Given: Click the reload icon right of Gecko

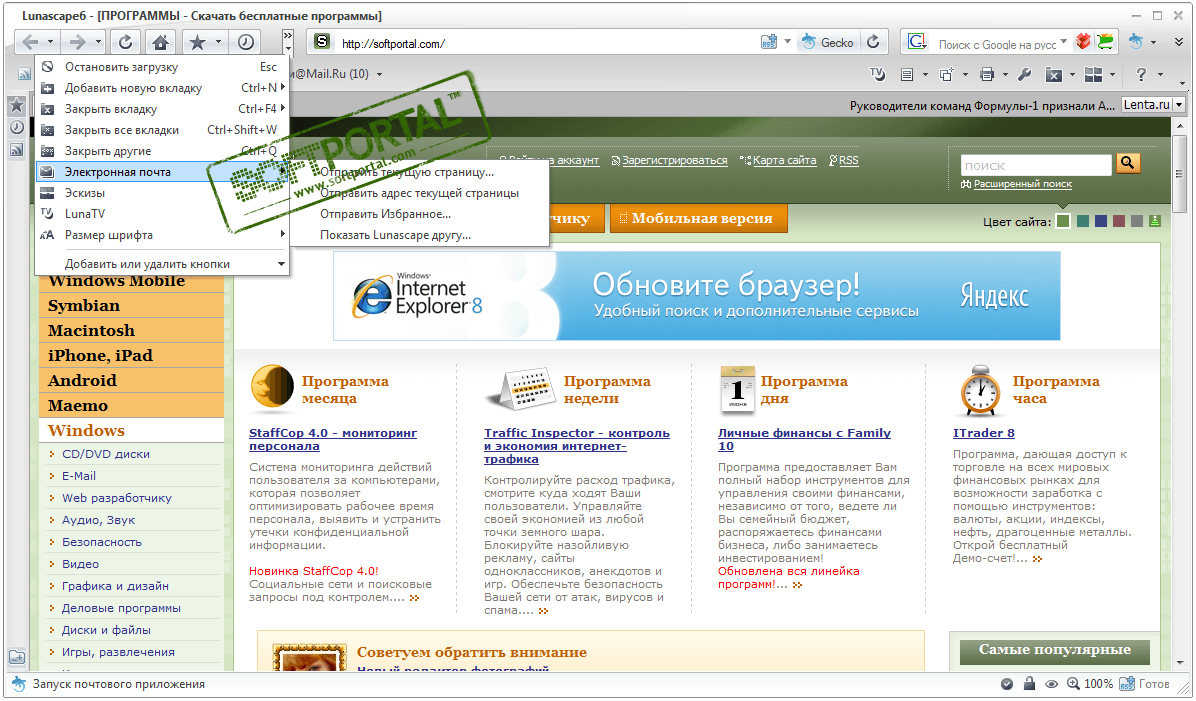Looking at the screenshot, I should click(x=873, y=42).
